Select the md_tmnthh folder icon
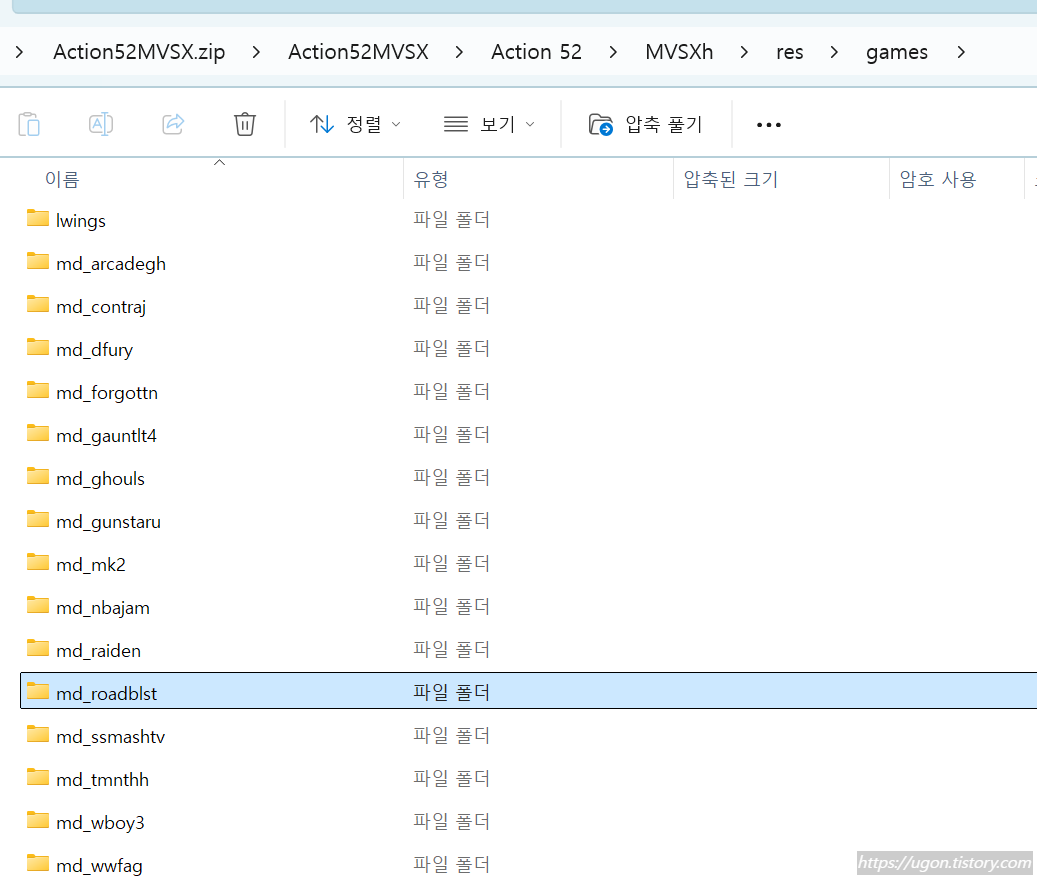 38,777
